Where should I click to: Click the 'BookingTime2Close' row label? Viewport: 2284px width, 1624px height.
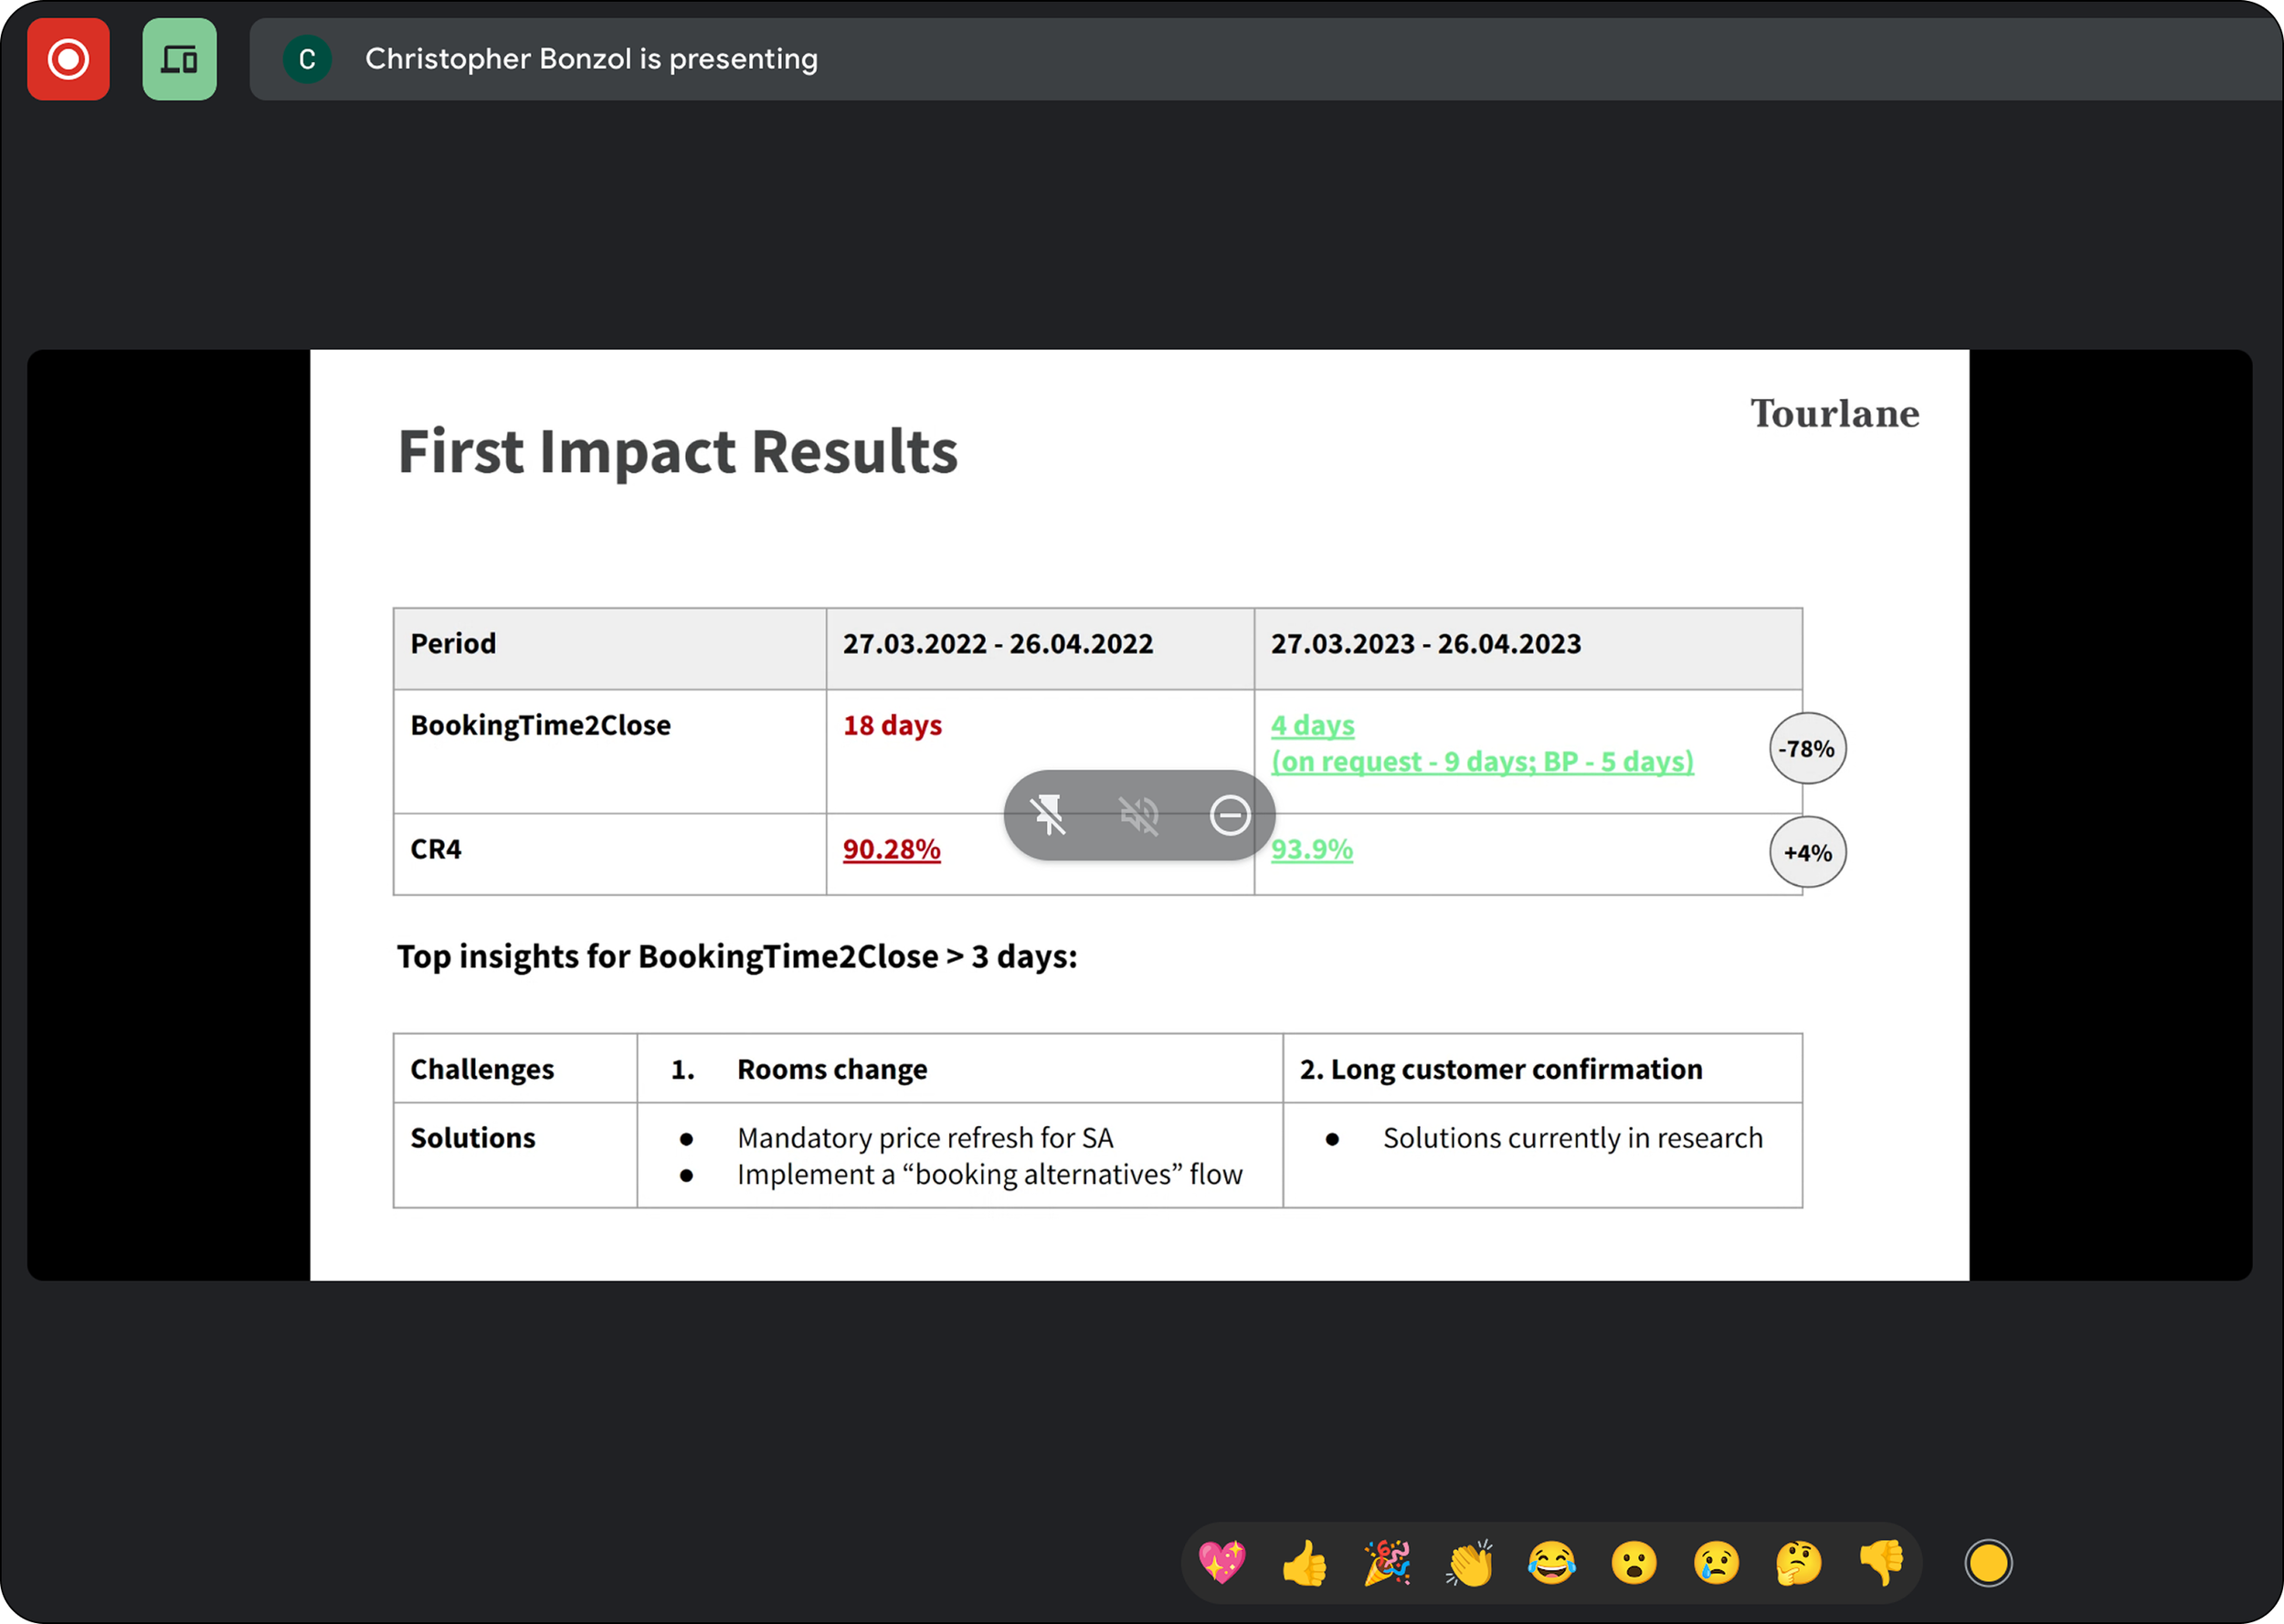[x=540, y=725]
